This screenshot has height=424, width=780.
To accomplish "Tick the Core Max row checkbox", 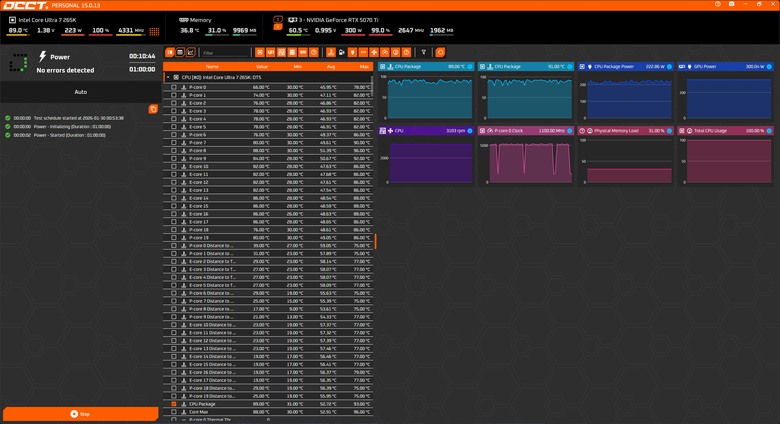I will click(174, 412).
